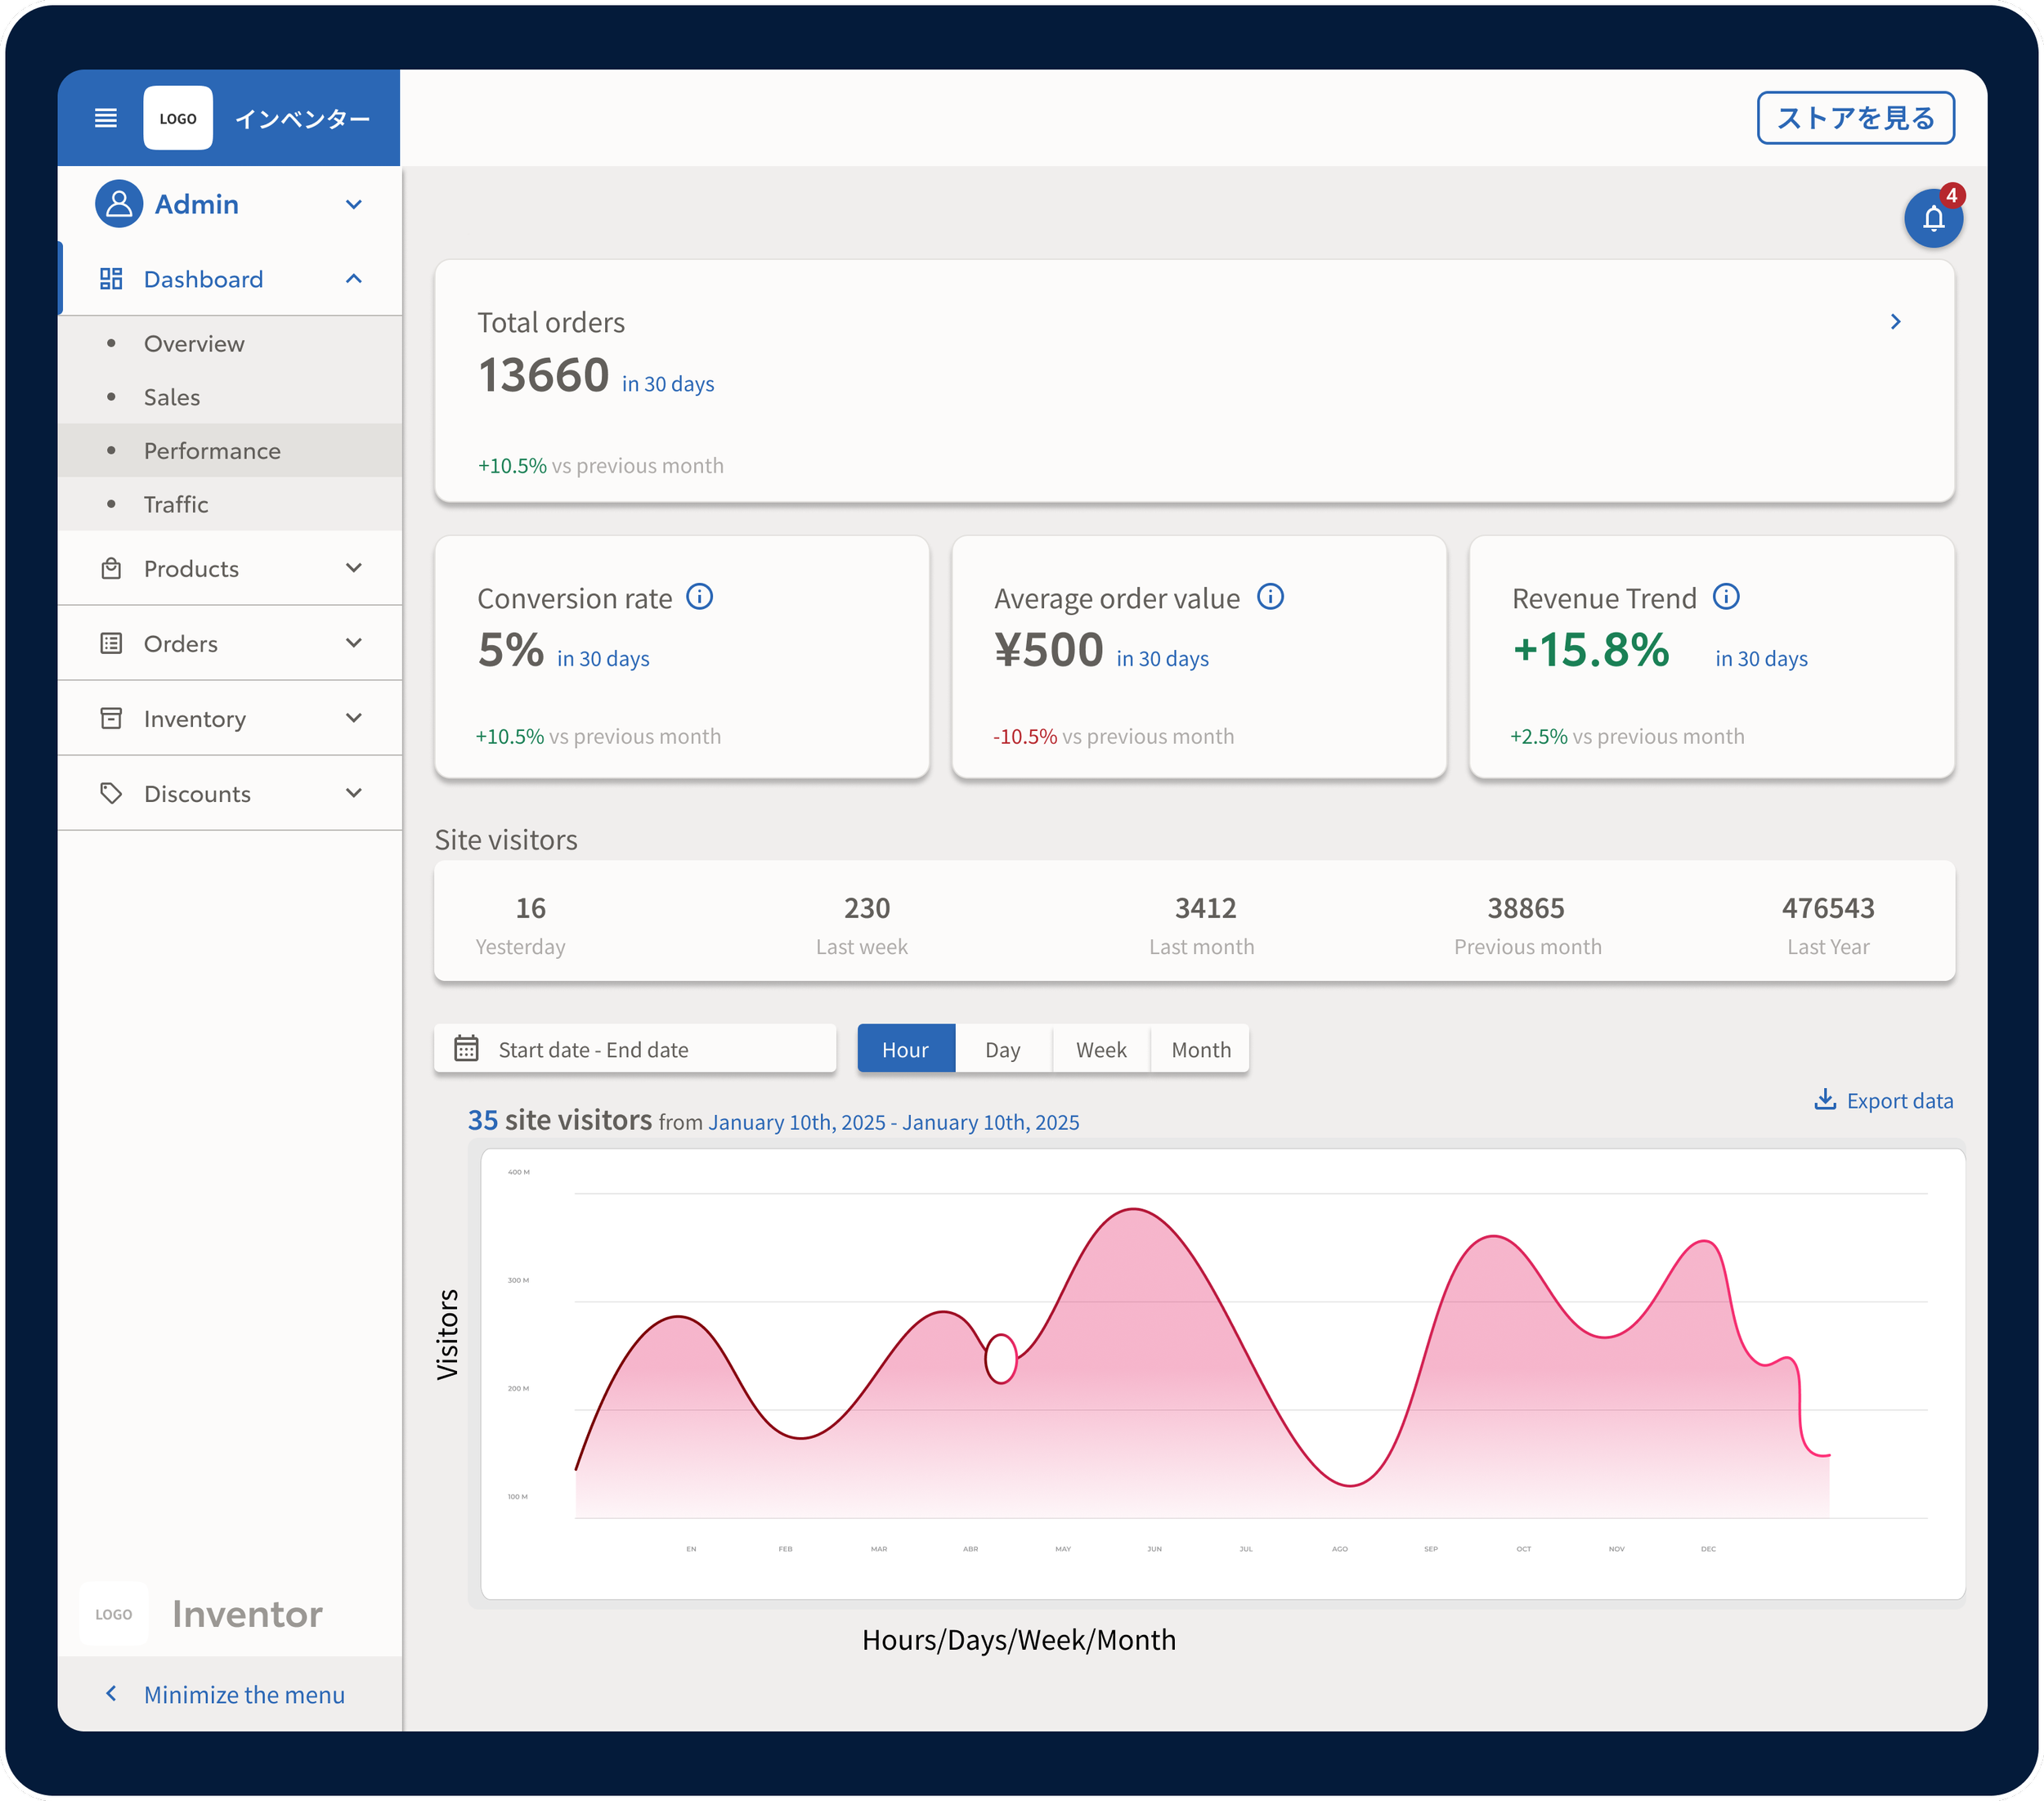Expand the Products menu section

point(353,568)
